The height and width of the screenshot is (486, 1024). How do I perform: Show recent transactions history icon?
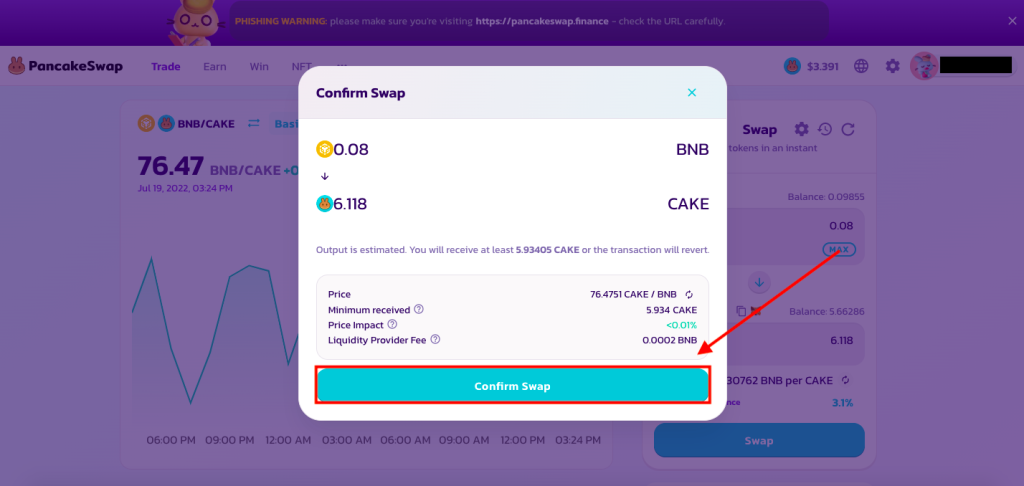coord(825,129)
